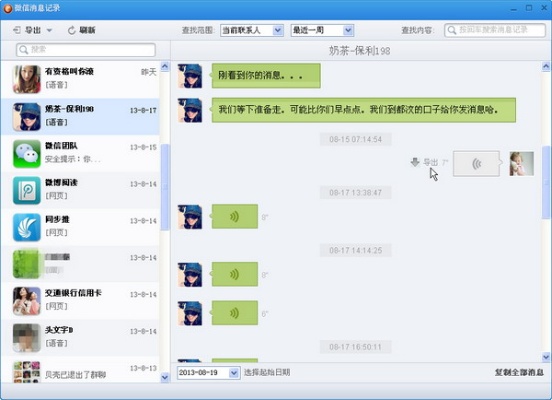The width and height of the screenshot is (552, 400).
Task: Click the search magnifier in contact search
Action: pyautogui.click(x=24, y=50)
